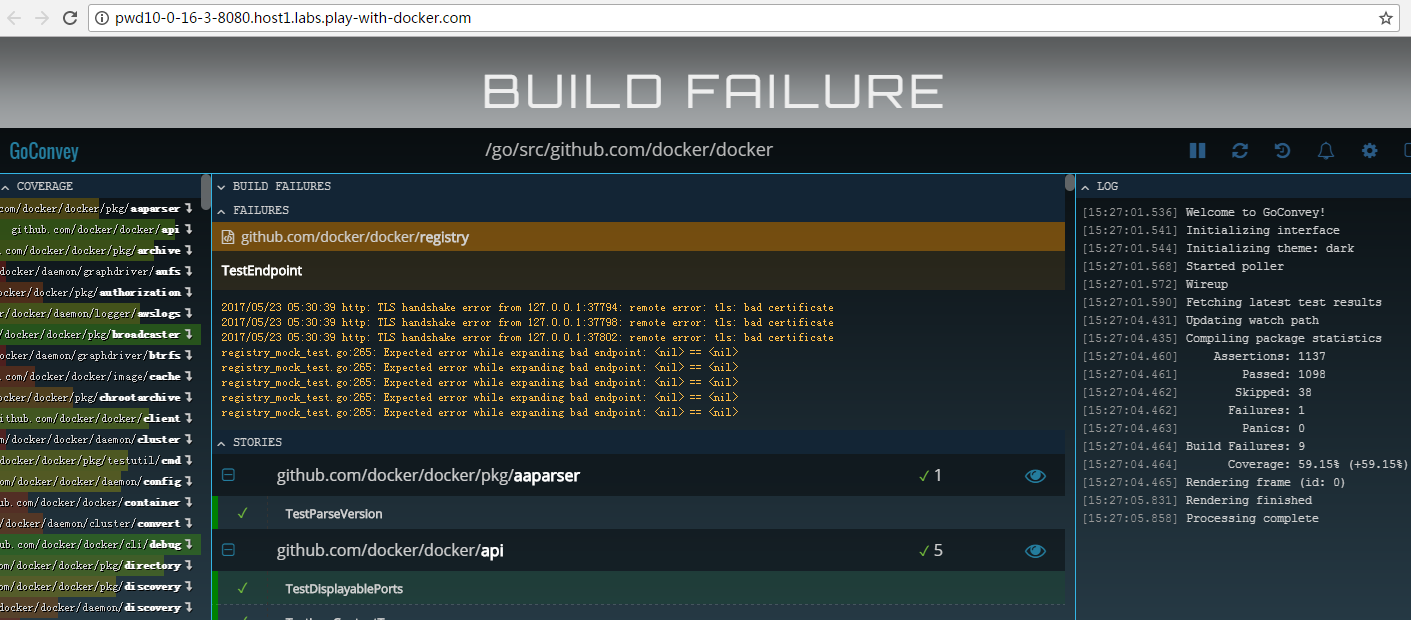This screenshot has width=1411, height=620.
Task: Click the github.com/docker/docker/api story title
Action: pyautogui.click(x=390, y=551)
